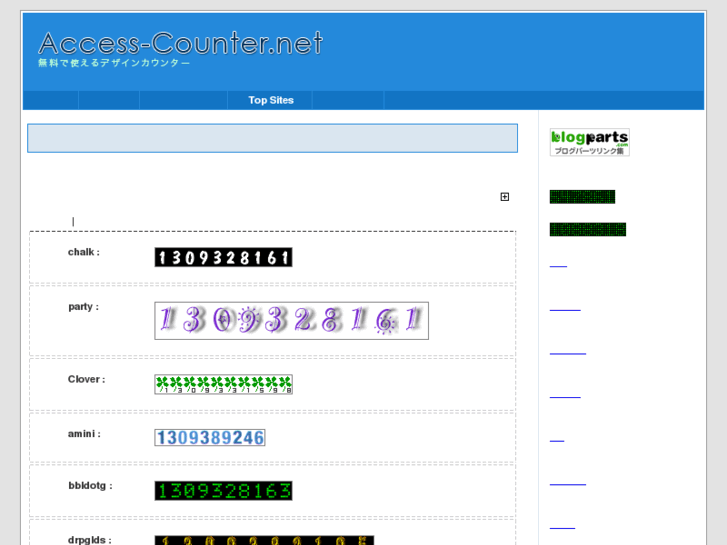
Task: Open the blogparts.com banner
Action: 589,142
